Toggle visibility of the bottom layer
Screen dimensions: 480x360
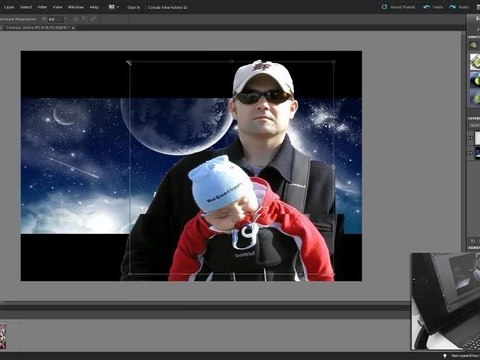pyautogui.click(x=471, y=153)
